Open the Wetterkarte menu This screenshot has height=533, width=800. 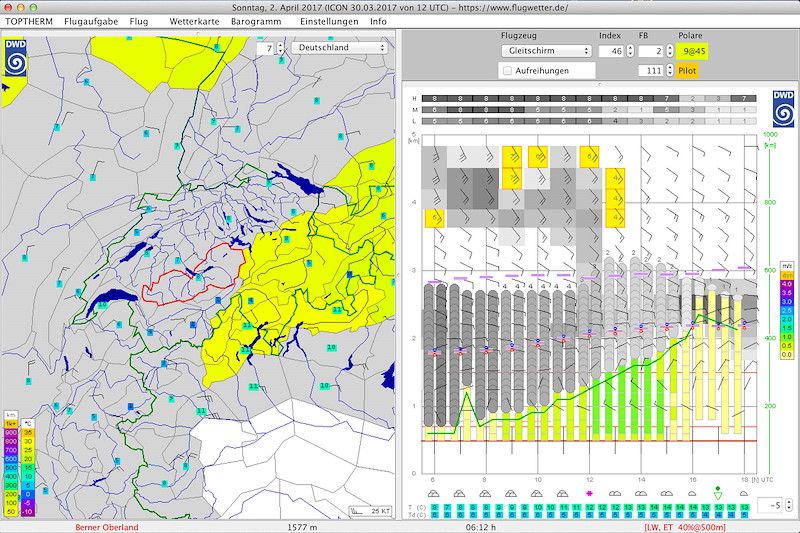click(194, 21)
